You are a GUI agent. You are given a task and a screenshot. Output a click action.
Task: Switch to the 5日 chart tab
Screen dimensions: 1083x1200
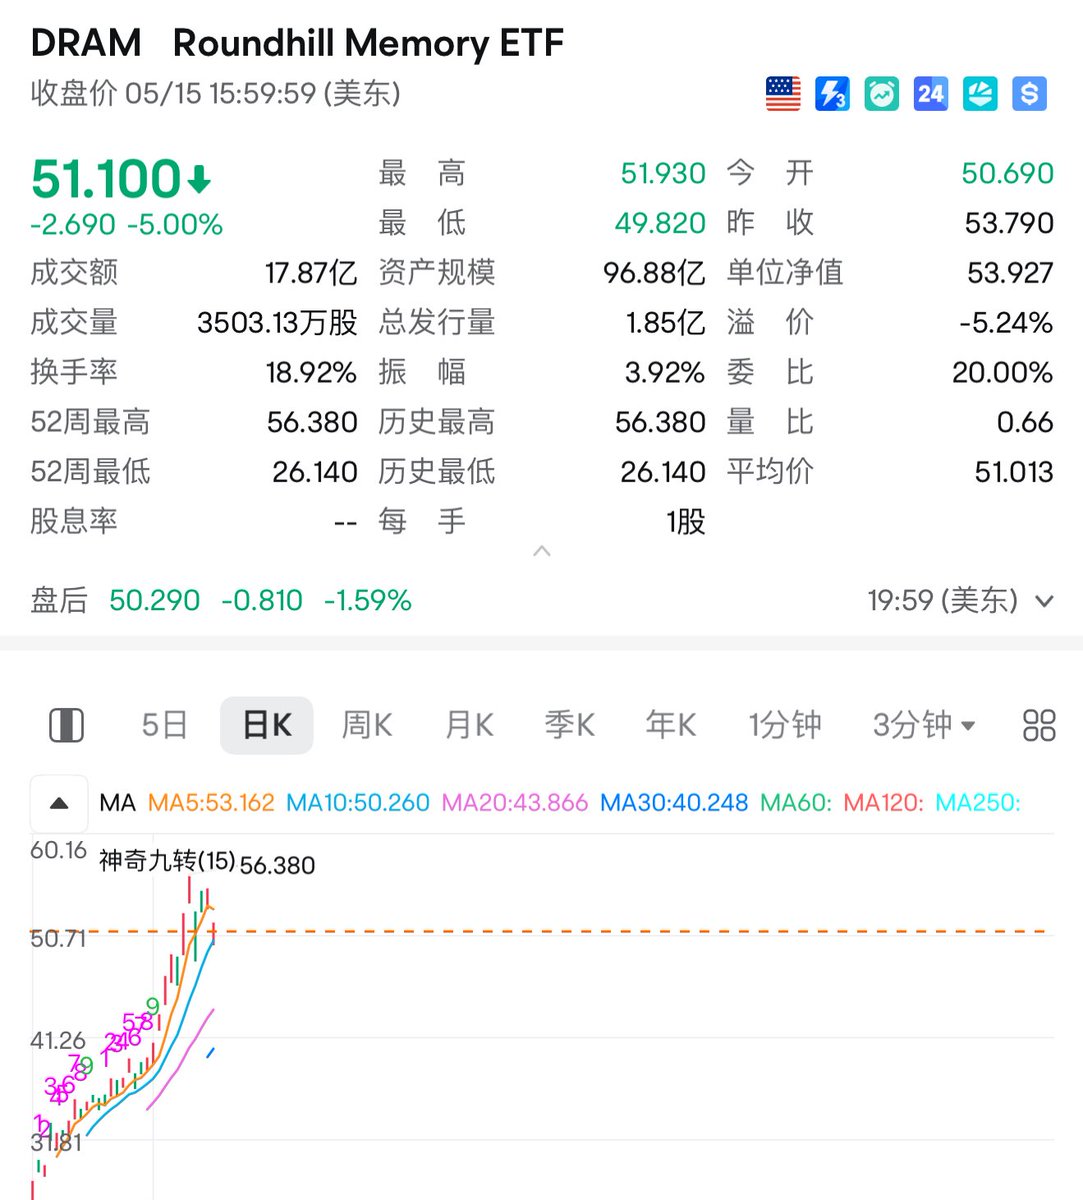click(165, 724)
